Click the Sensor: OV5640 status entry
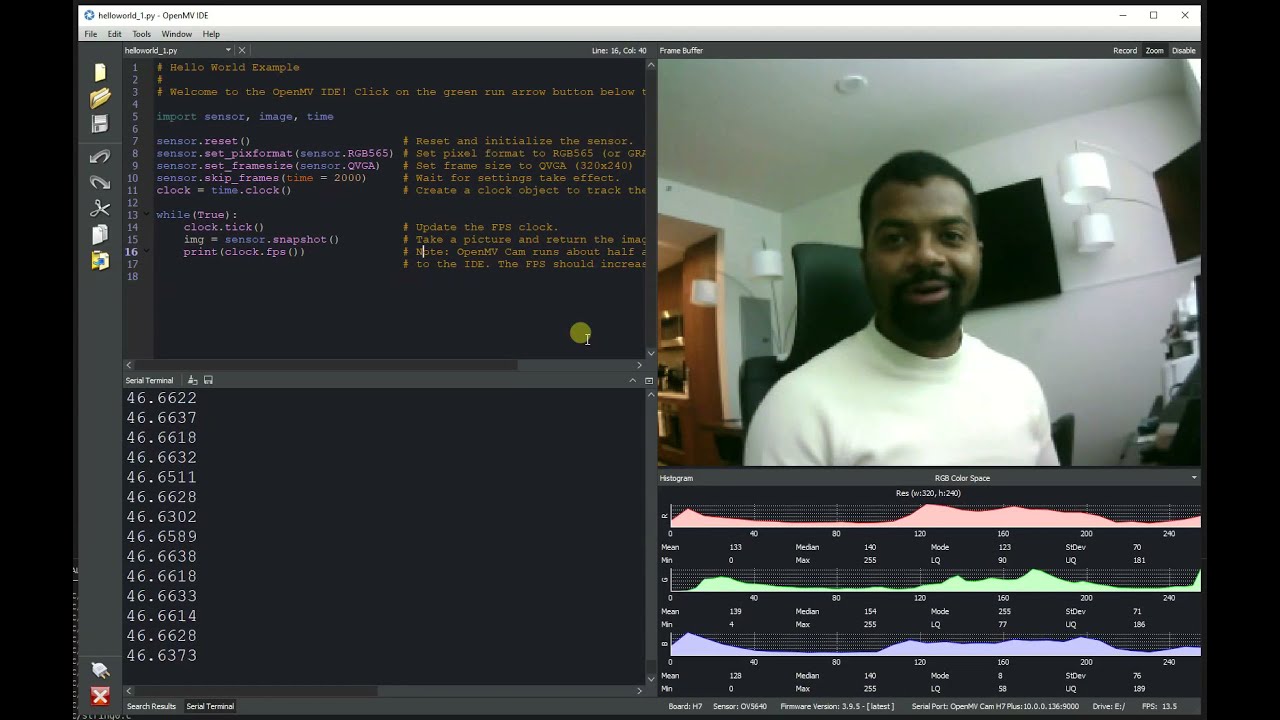This screenshot has width=1280, height=720. click(x=740, y=706)
